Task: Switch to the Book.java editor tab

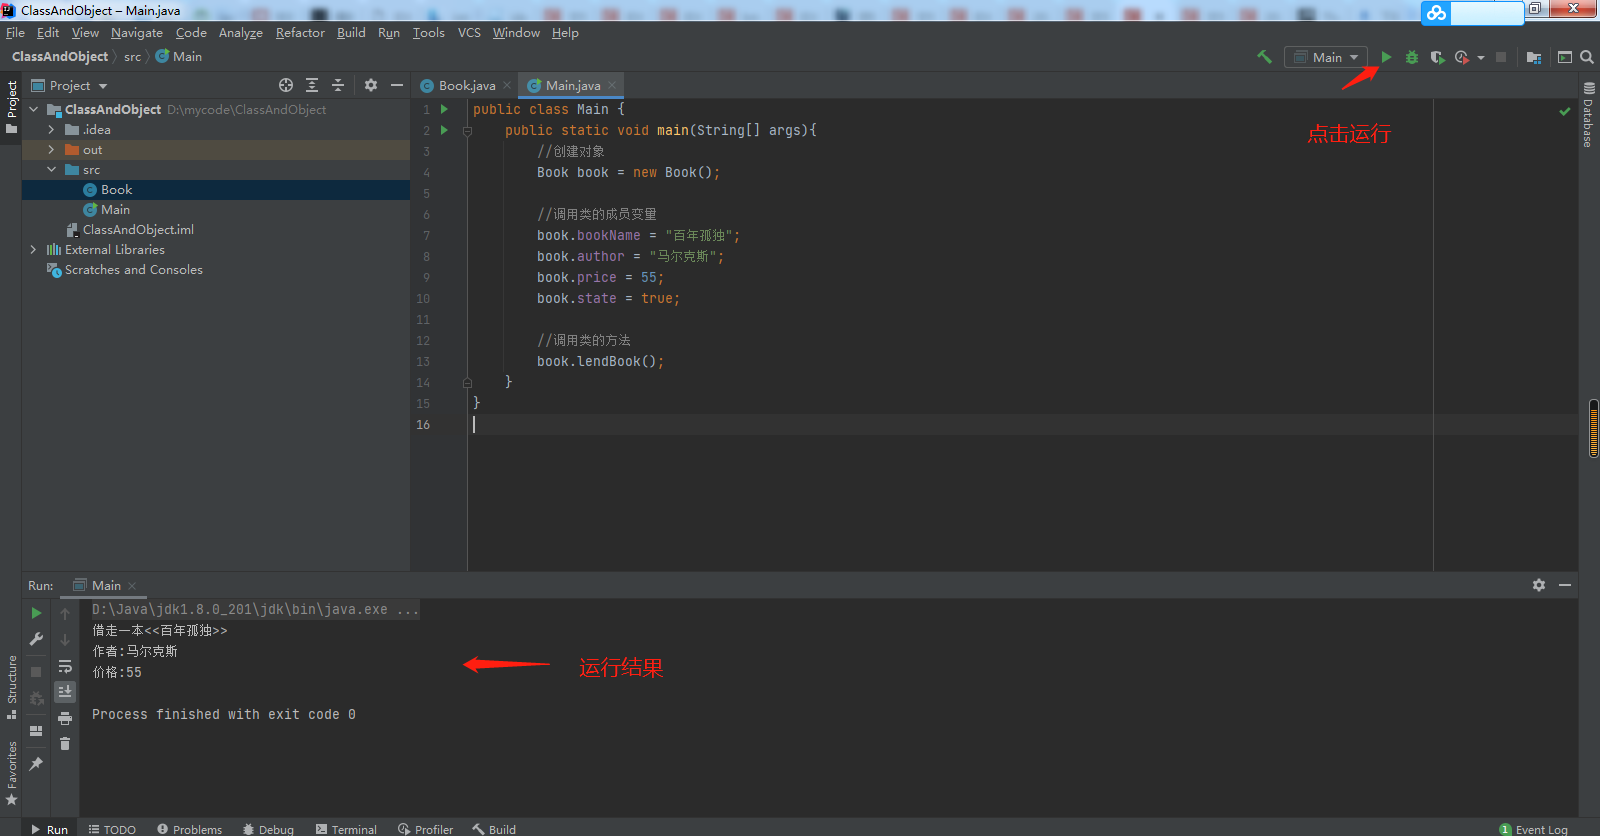Action: pos(466,86)
